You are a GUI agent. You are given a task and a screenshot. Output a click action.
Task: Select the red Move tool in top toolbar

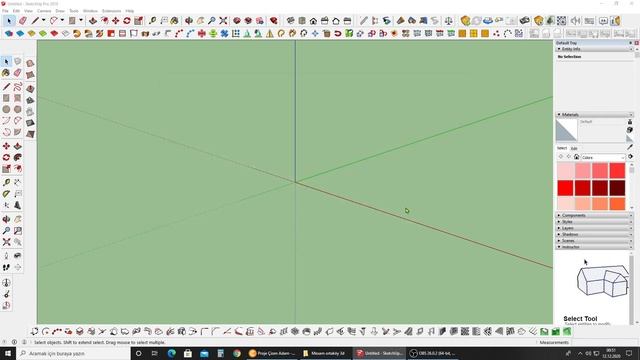coord(116,20)
